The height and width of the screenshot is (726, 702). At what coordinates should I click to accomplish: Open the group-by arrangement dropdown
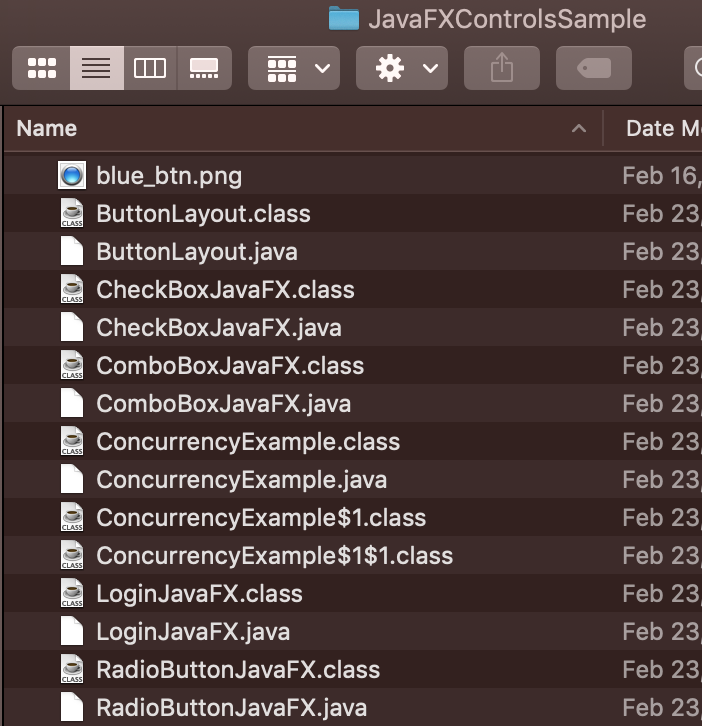294,68
